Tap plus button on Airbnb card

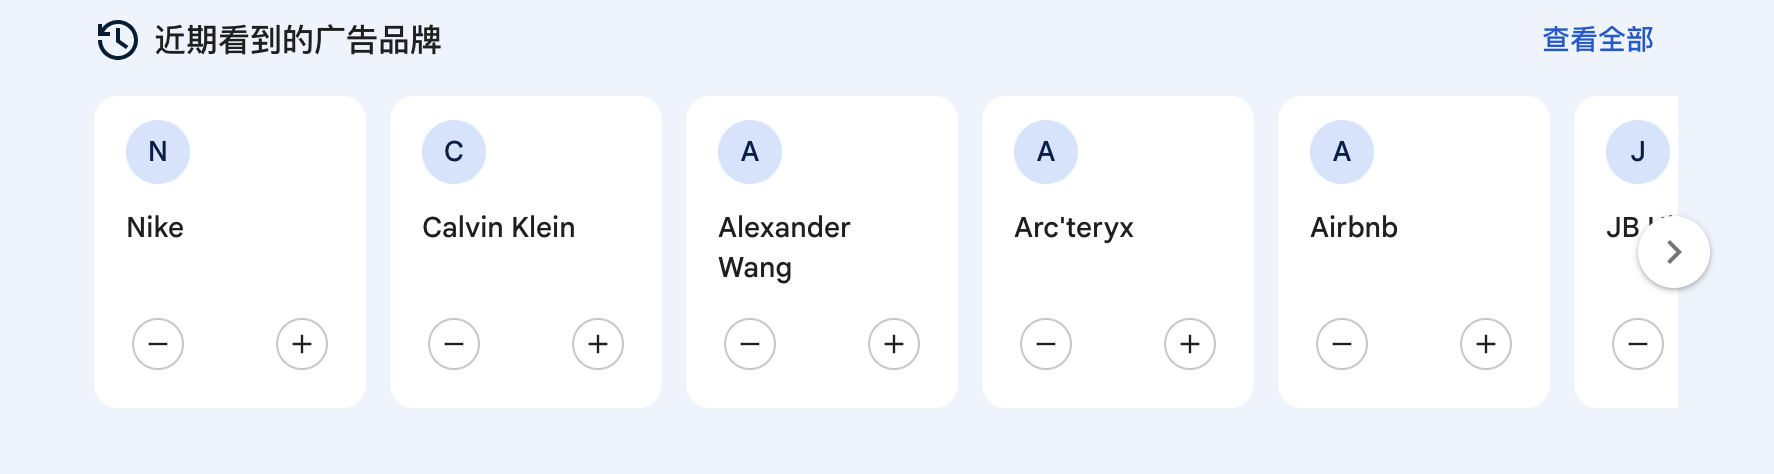1486,344
